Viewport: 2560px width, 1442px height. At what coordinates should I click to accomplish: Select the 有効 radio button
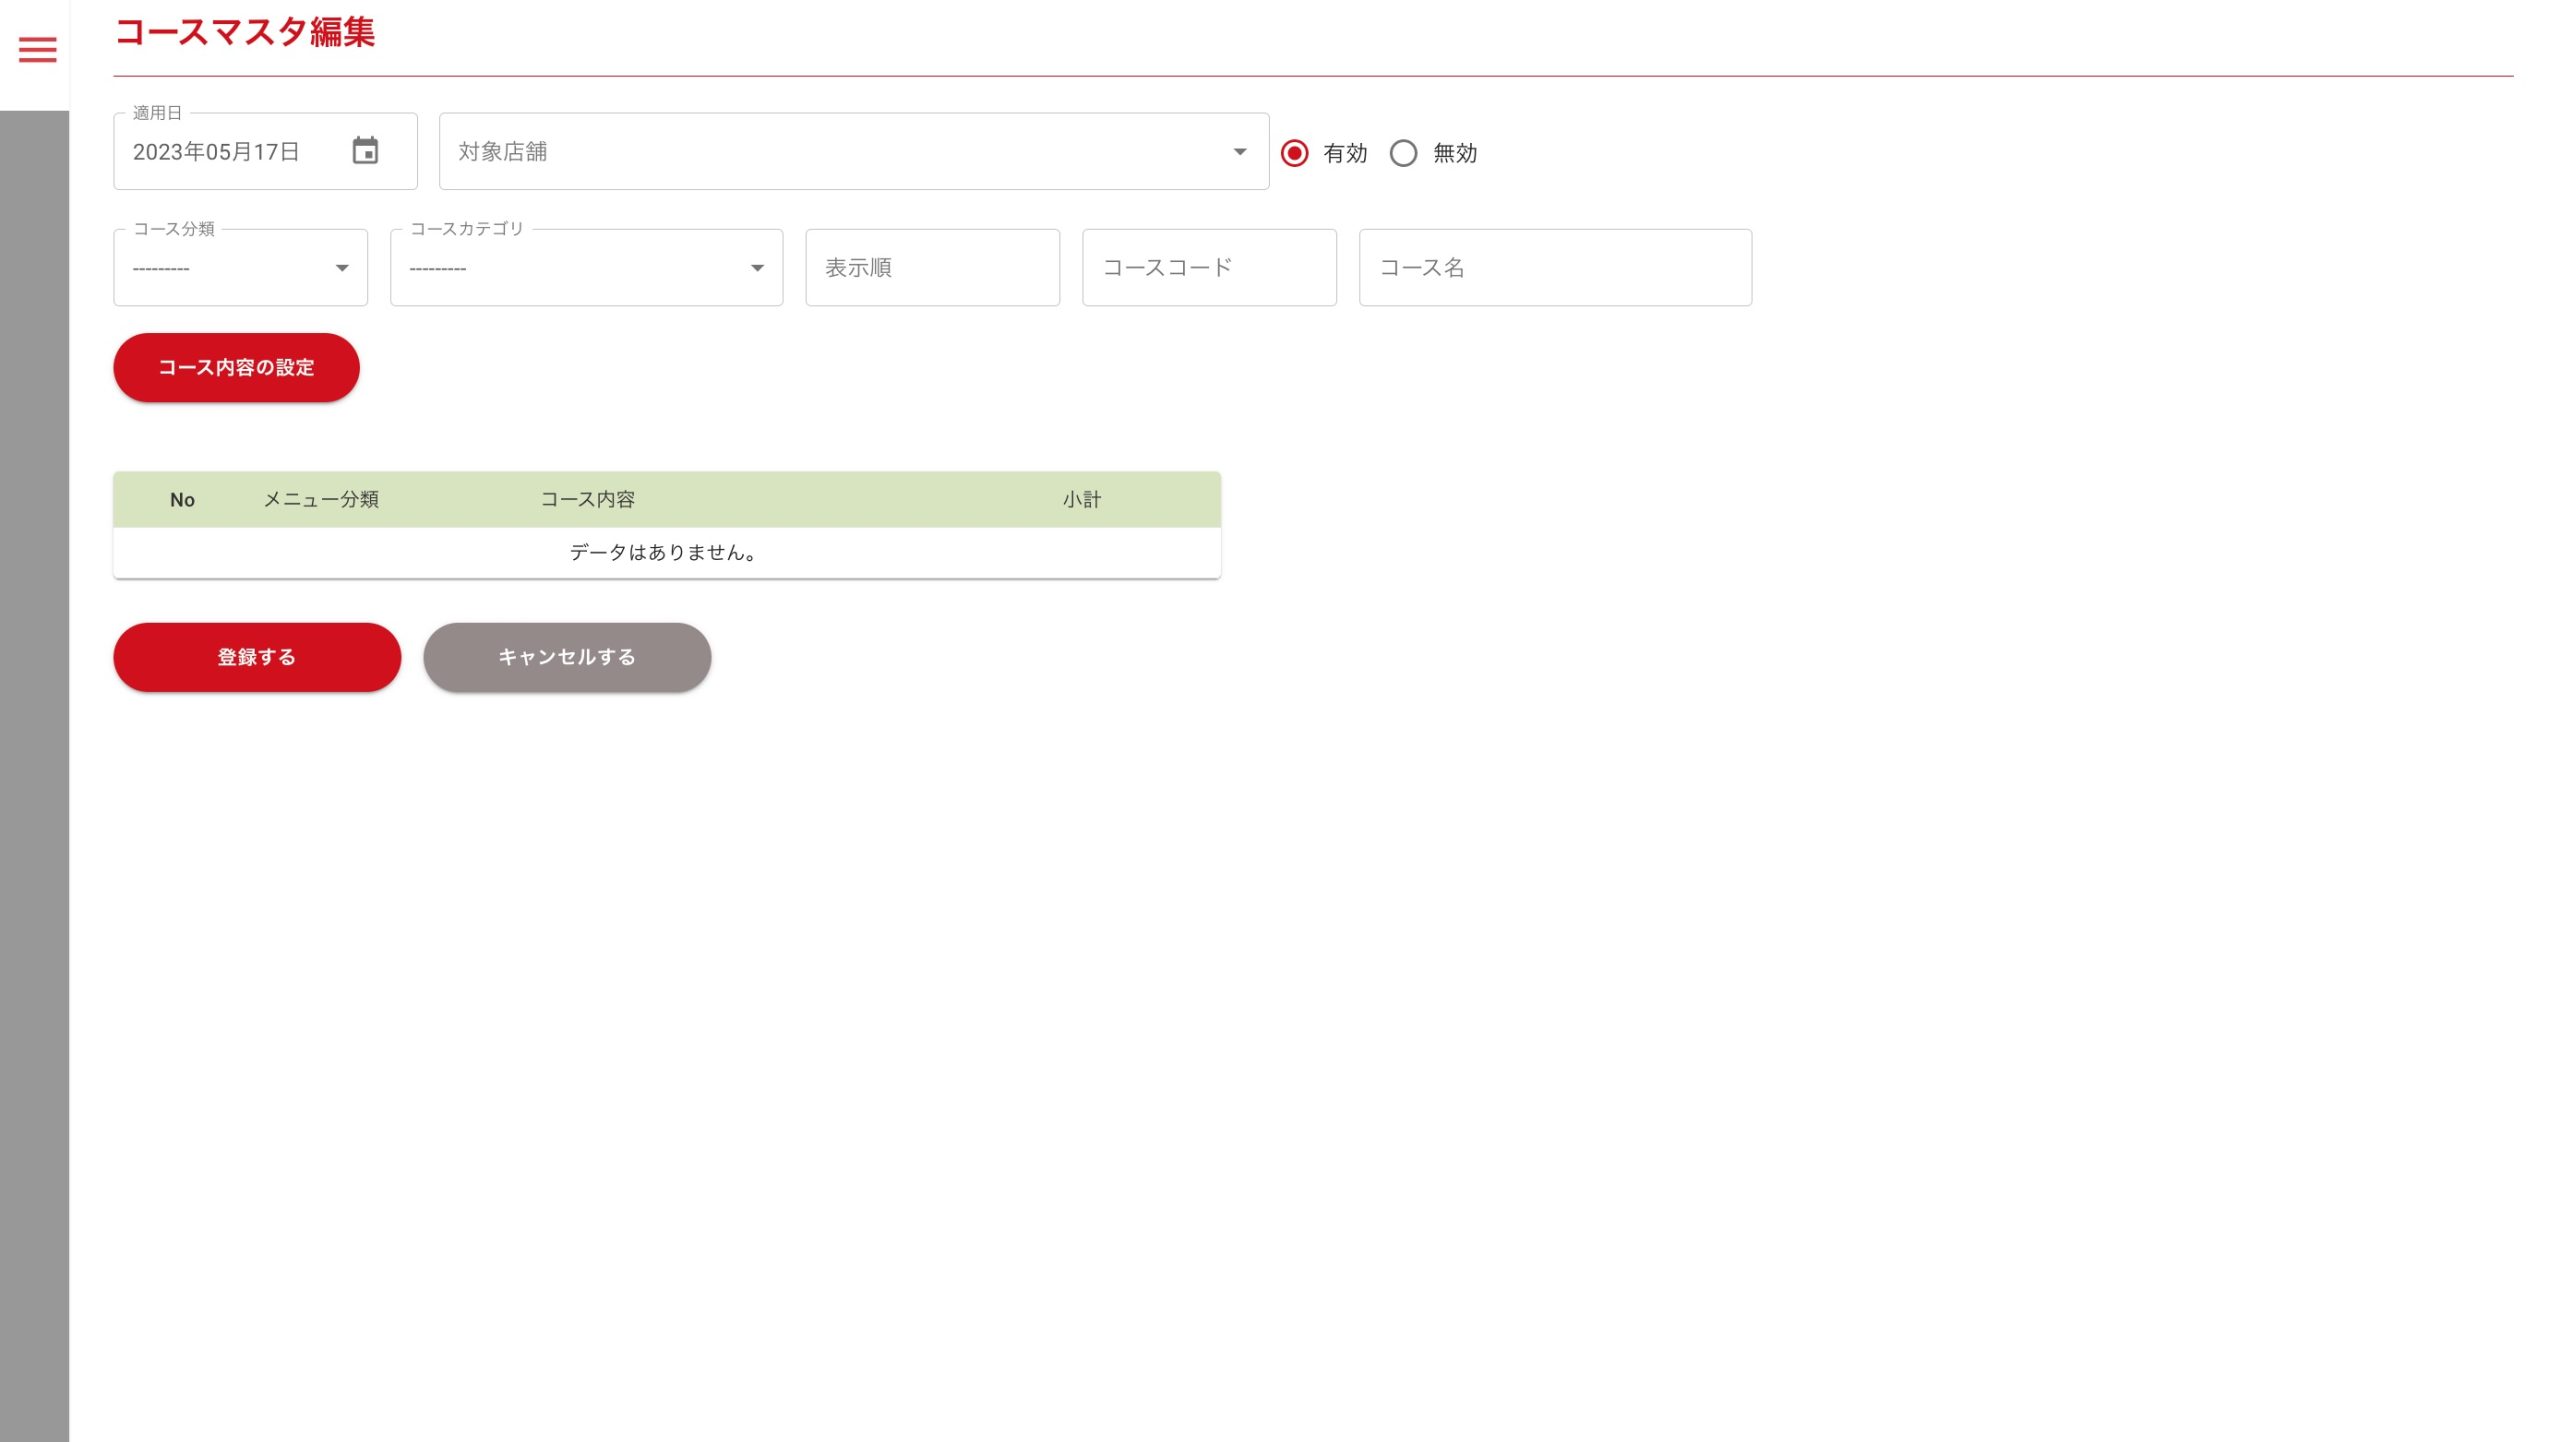point(1294,153)
